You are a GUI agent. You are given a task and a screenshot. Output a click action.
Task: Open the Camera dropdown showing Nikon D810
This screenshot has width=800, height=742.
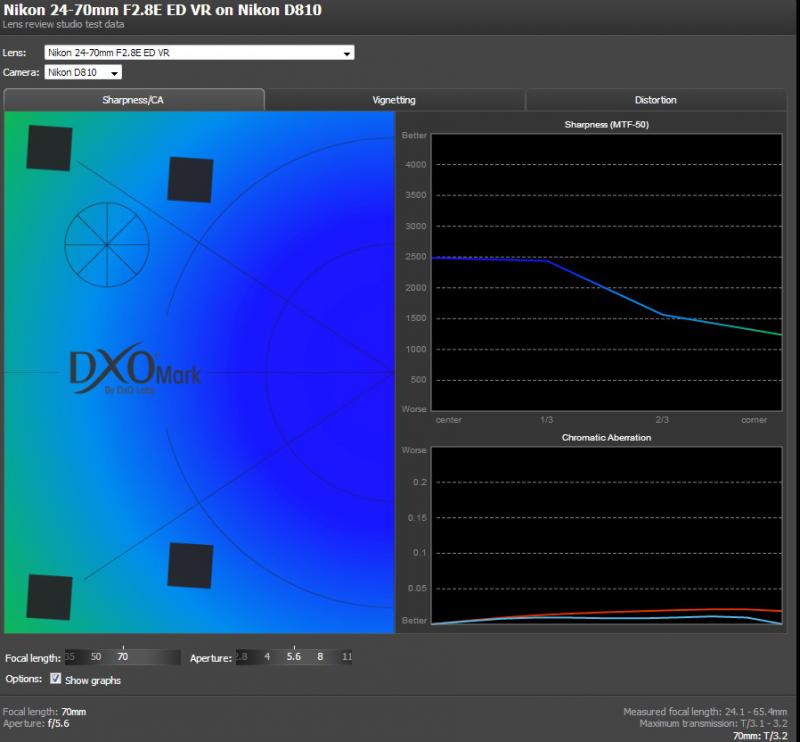pyautogui.click(x=83, y=72)
